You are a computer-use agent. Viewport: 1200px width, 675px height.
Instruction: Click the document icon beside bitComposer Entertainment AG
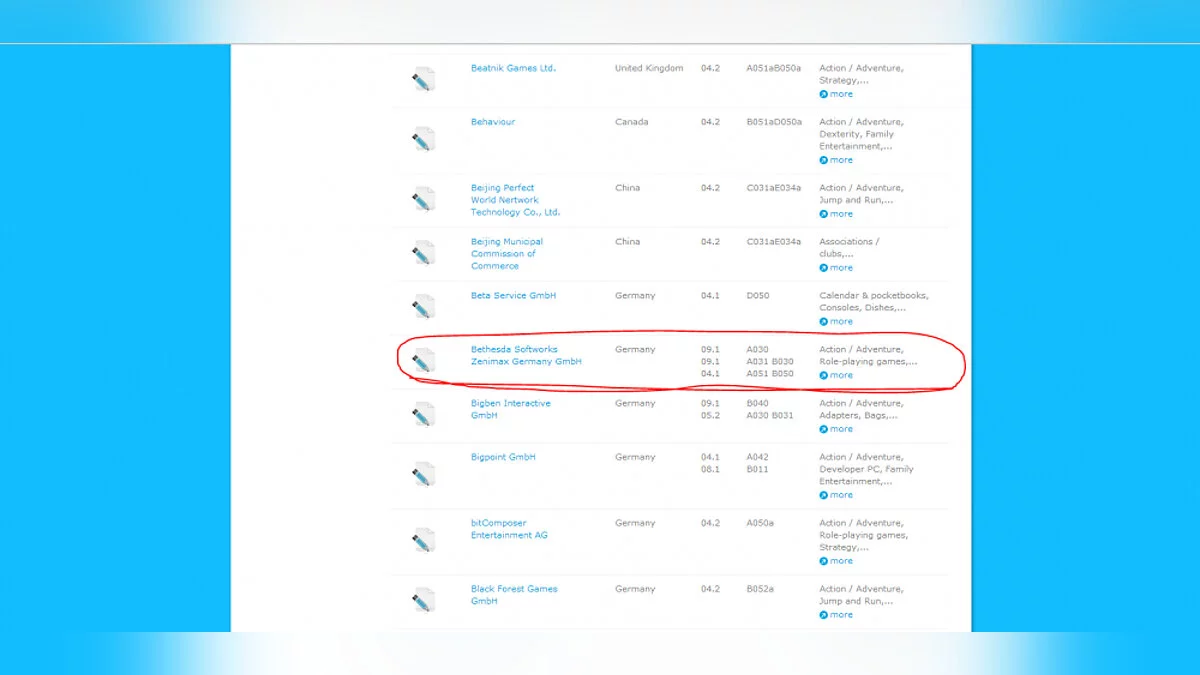(424, 541)
